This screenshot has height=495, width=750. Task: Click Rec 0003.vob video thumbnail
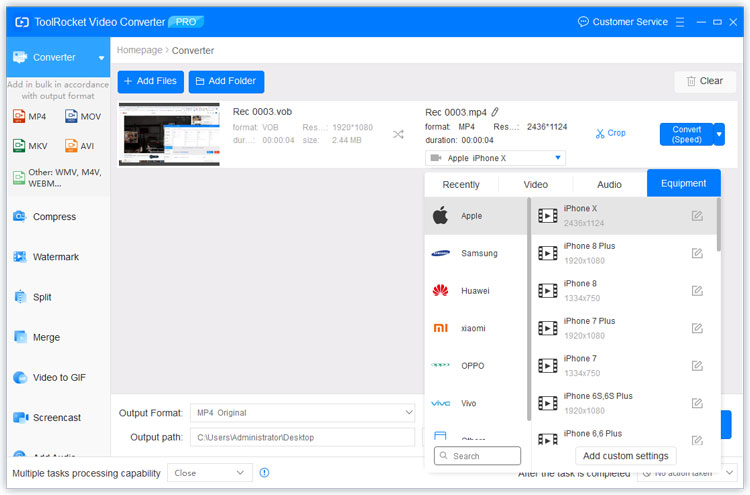click(x=169, y=134)
